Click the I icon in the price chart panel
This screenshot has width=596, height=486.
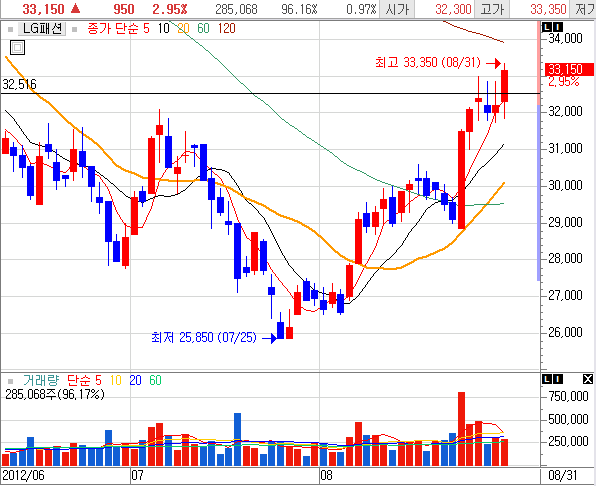[x=558, y=27]
